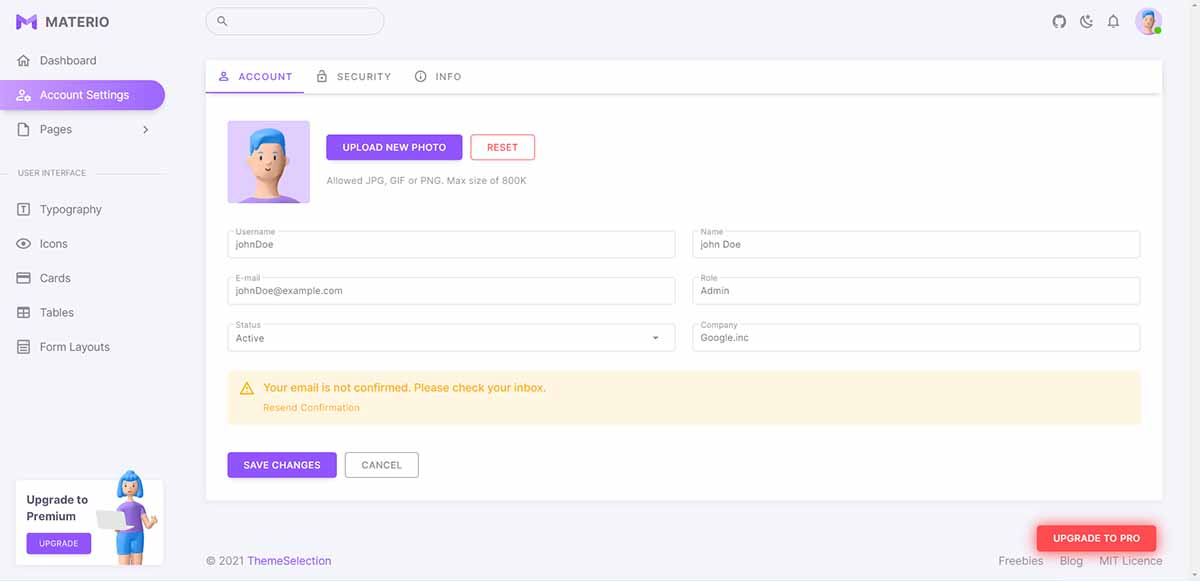Click the UPGRADE TO PRO button

coord(1096,537)
